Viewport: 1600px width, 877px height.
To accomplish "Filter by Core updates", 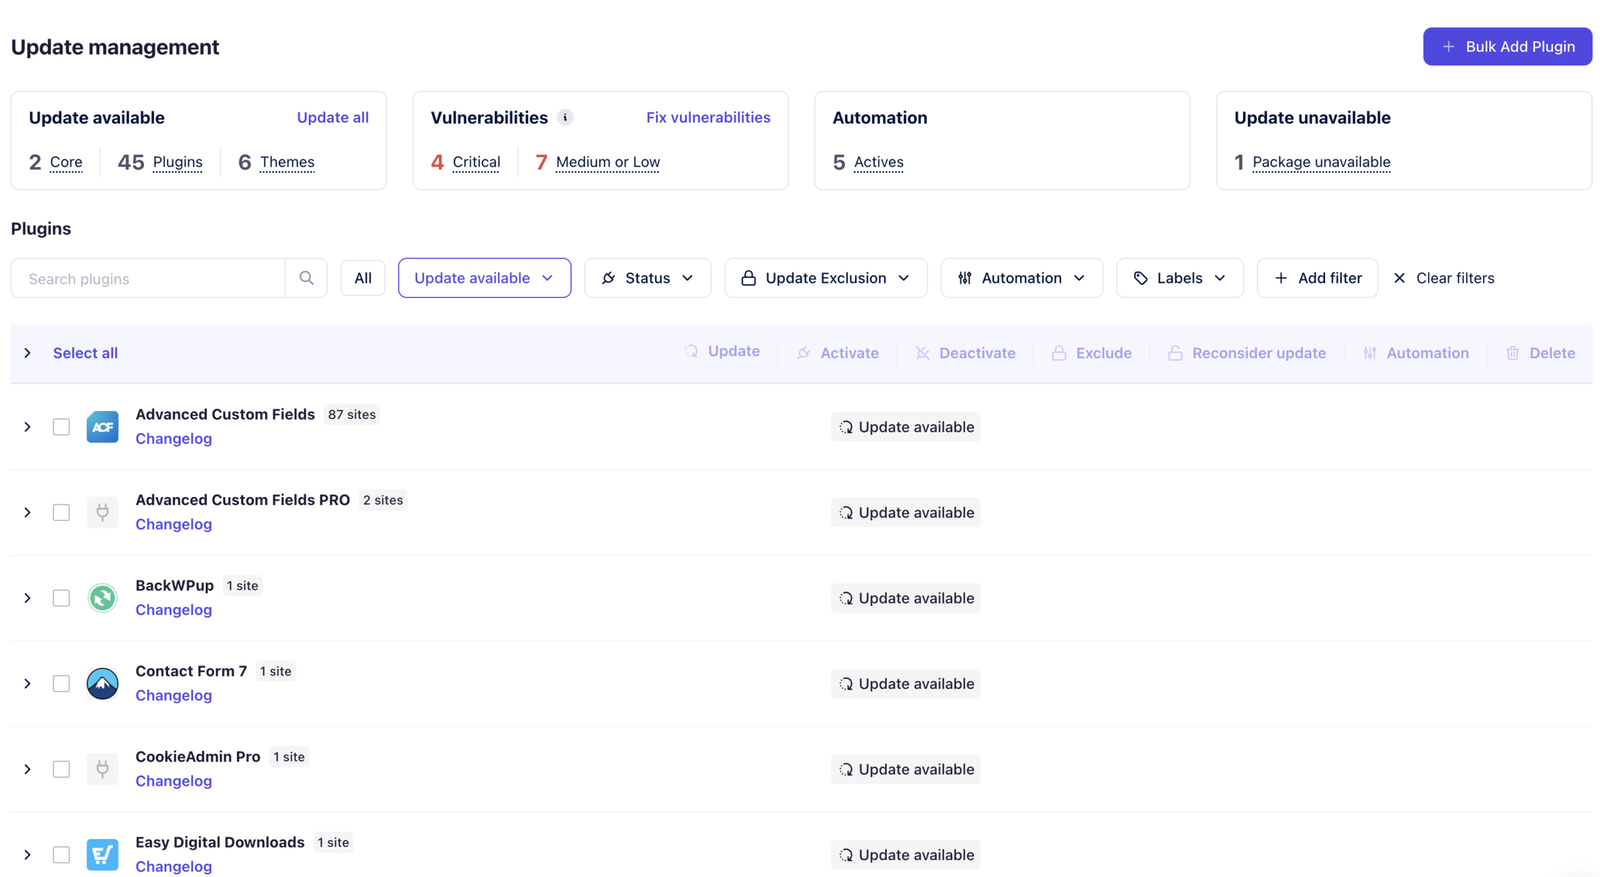I will pyautogui.click(x=66, y=162).
